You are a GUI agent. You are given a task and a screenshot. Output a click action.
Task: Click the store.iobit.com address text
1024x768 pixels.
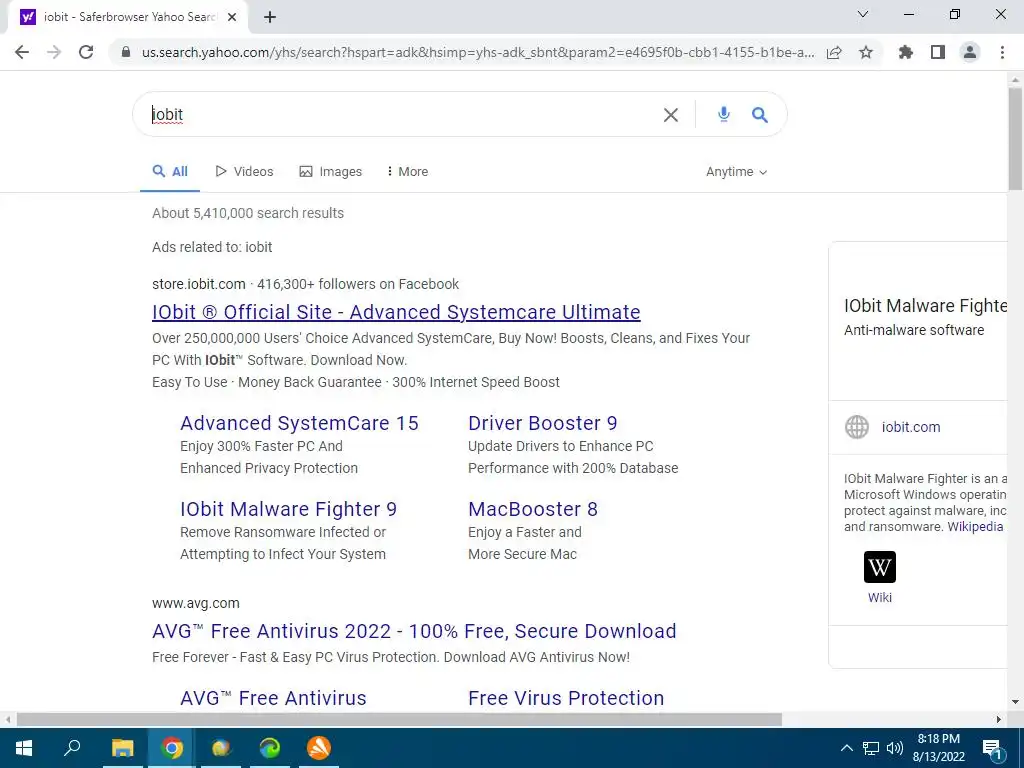[x=199, y=284]
